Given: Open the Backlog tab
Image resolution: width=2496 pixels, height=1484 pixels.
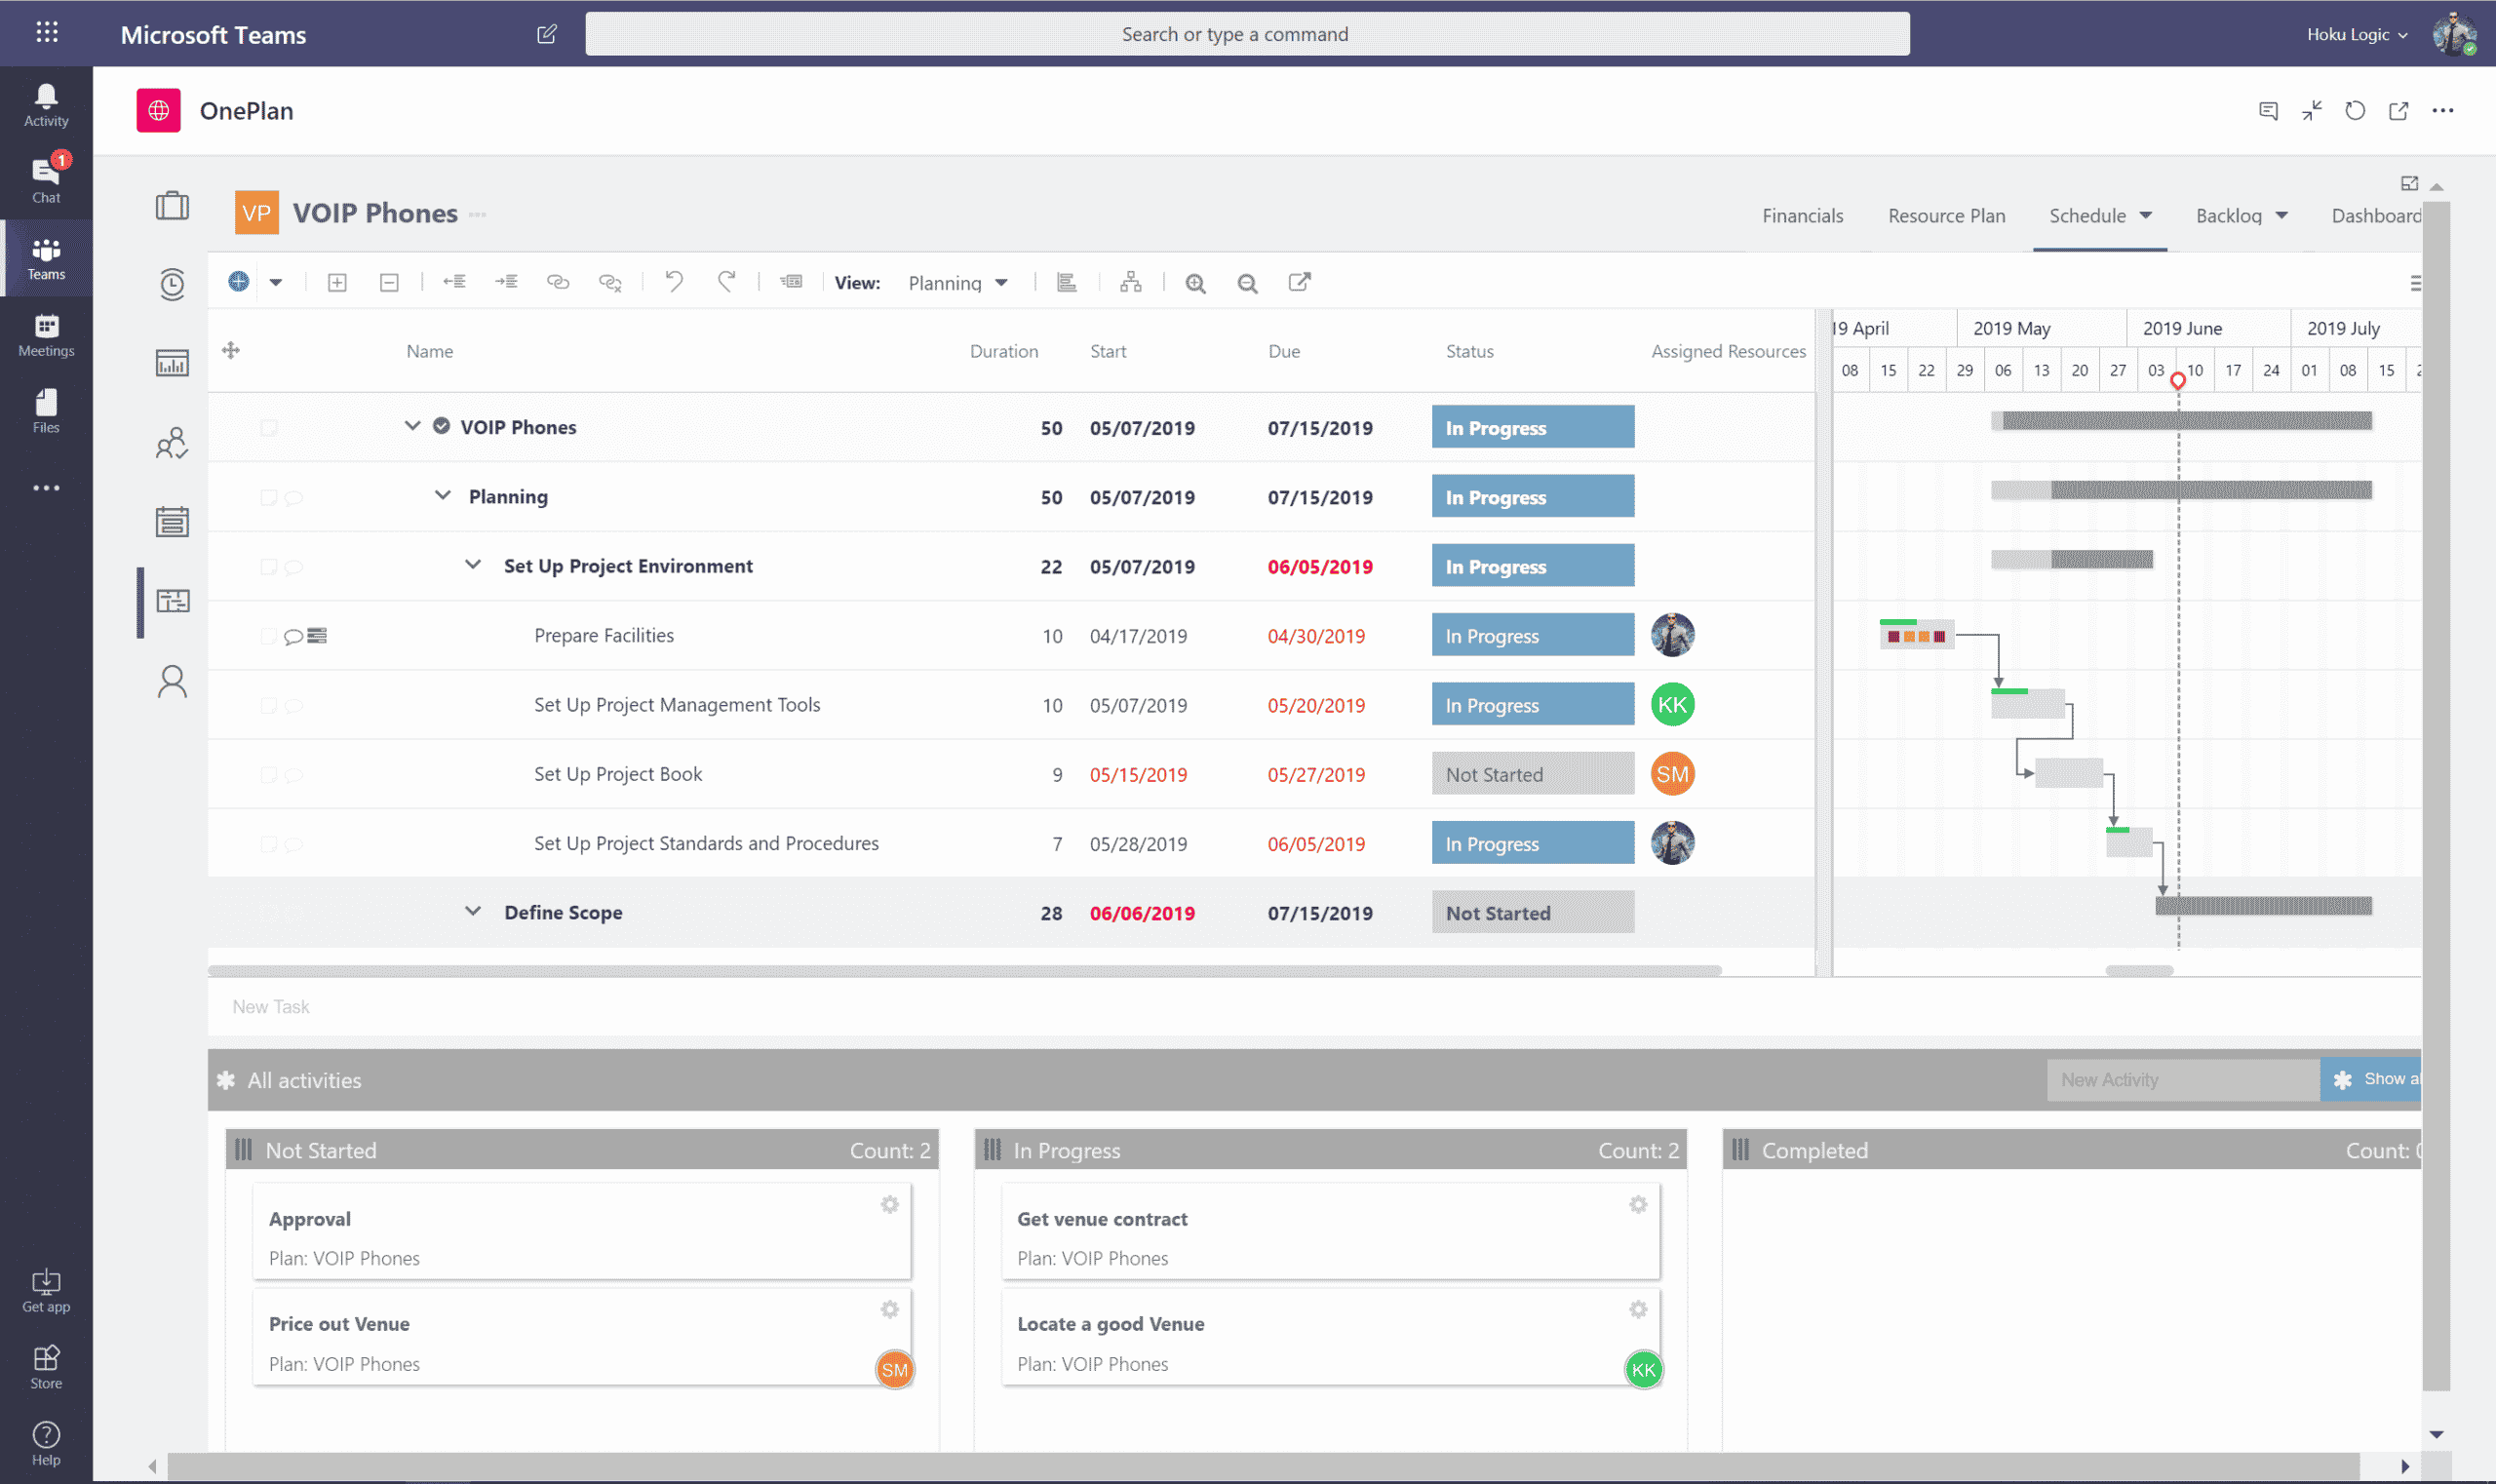Looking at the screenshot, I should pyautogui.click(x=2231, y=215).
